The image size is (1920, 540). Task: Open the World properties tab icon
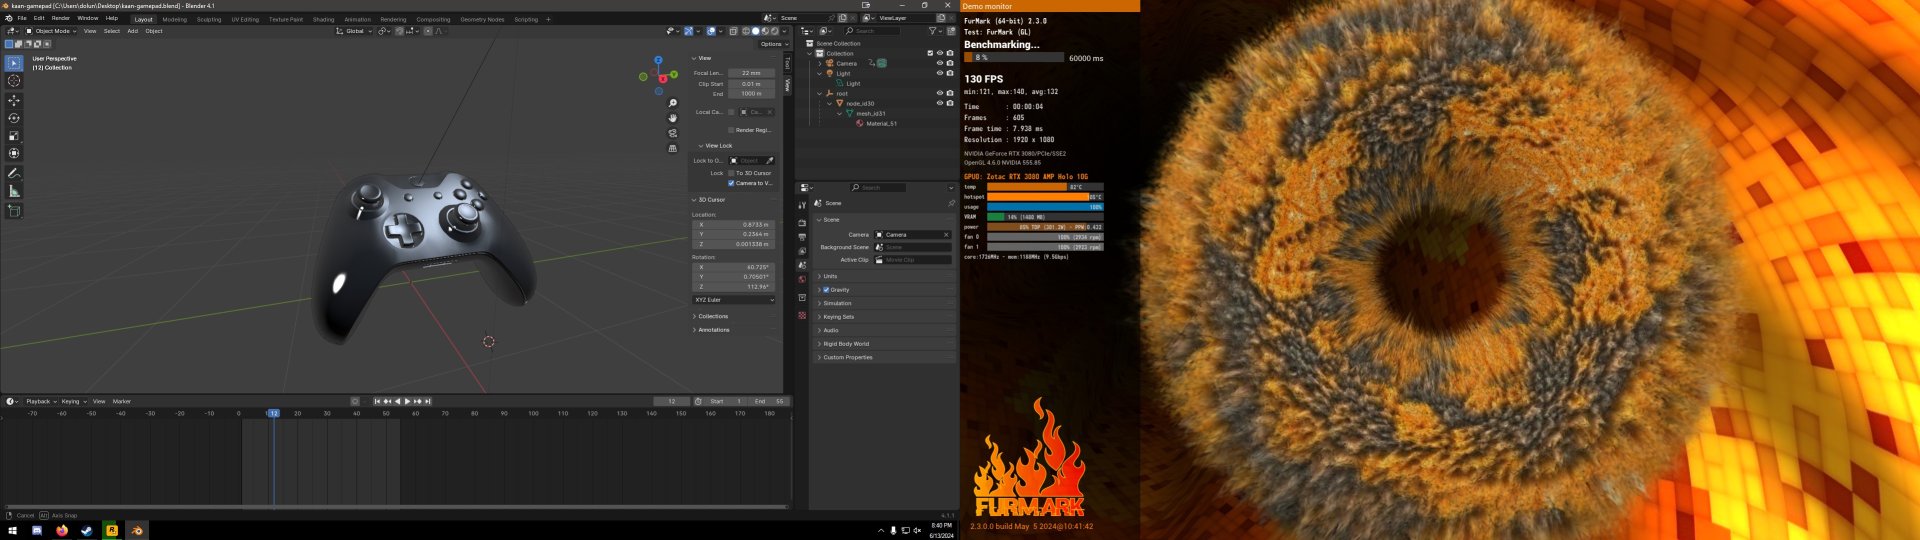click(x=802, y=279)
